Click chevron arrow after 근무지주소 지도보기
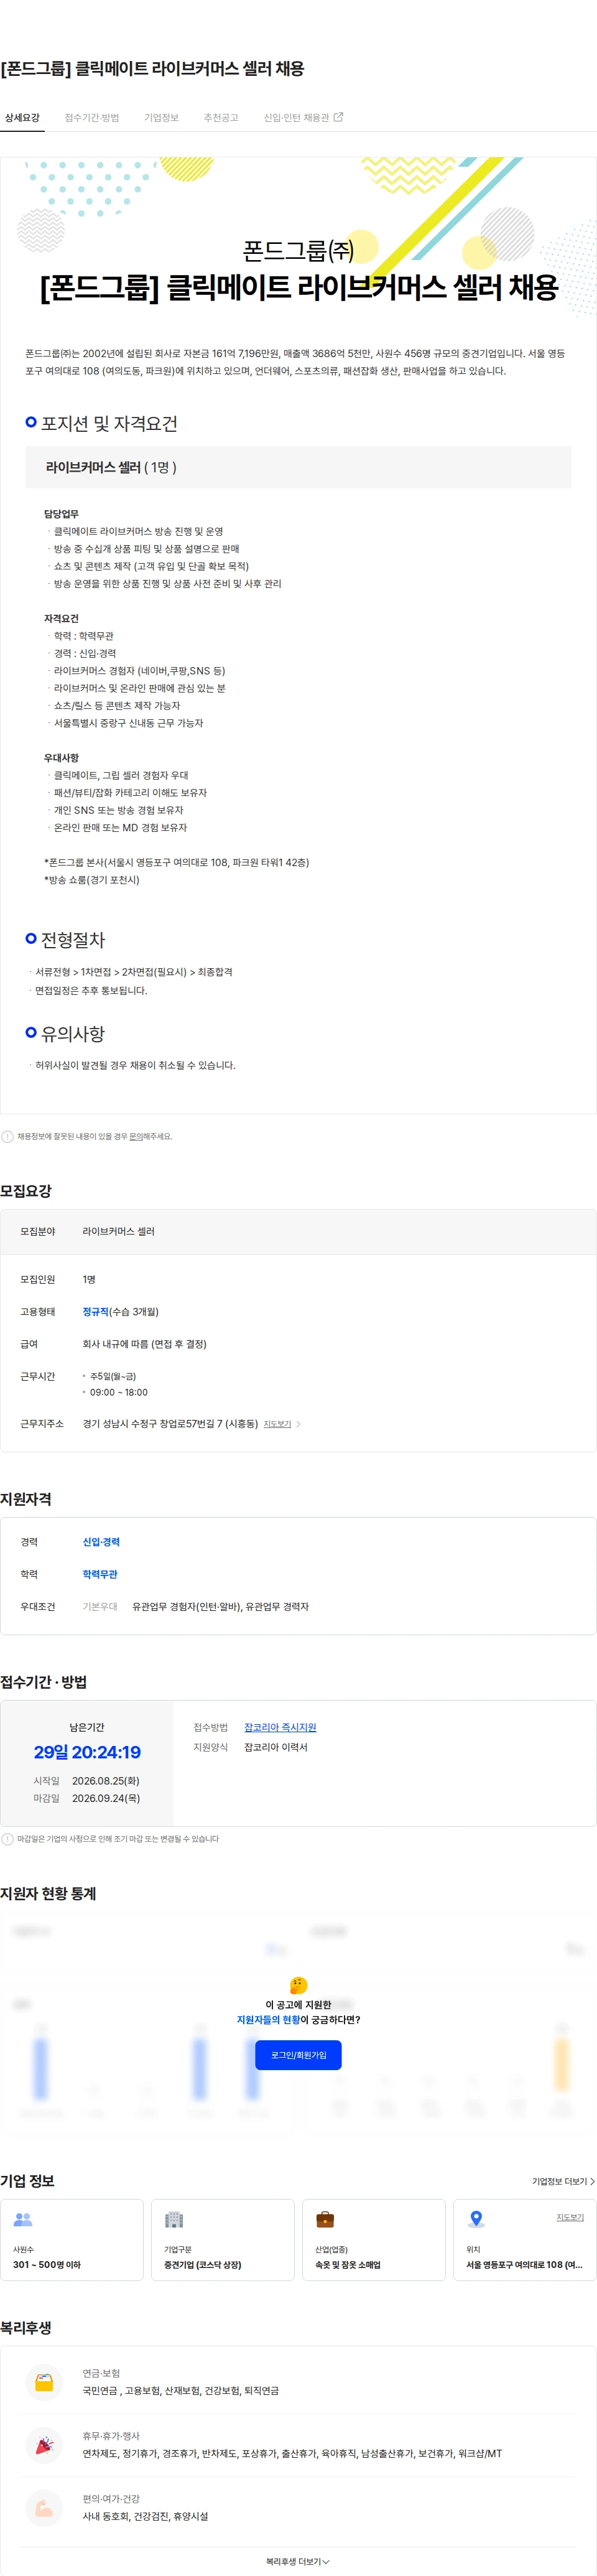This screenshot has height=2576, width=597. (298, 1424)
